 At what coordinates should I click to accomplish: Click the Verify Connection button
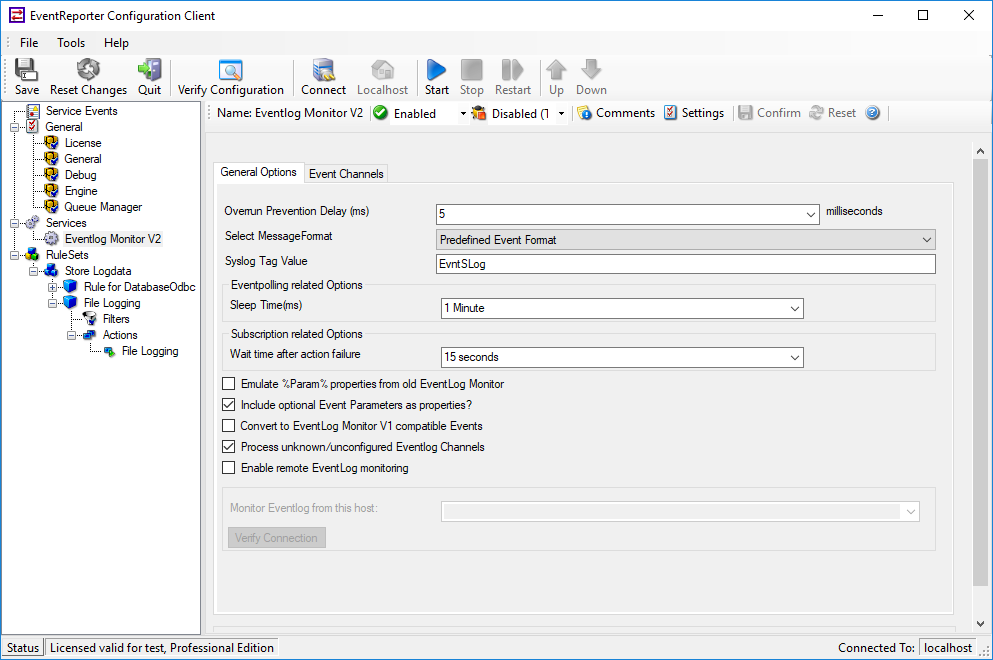(277, 538)
